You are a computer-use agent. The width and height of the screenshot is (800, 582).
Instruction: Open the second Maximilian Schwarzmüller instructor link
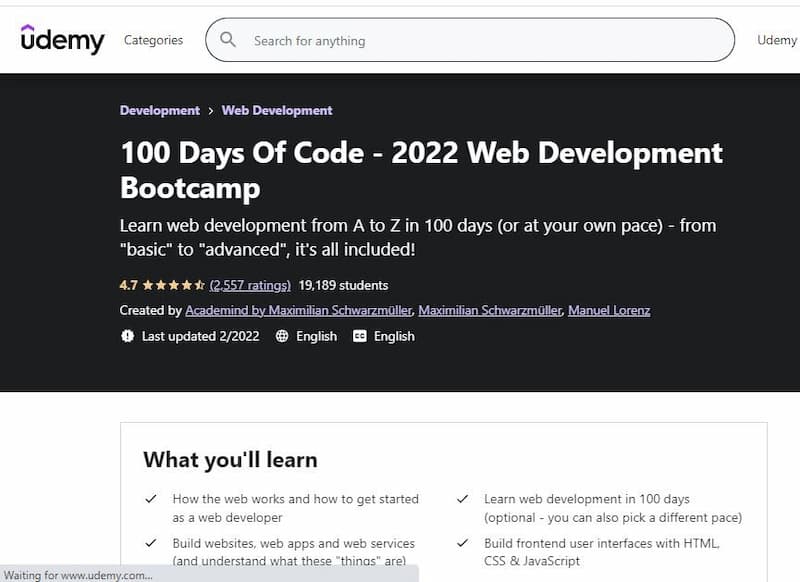[490, 310]
